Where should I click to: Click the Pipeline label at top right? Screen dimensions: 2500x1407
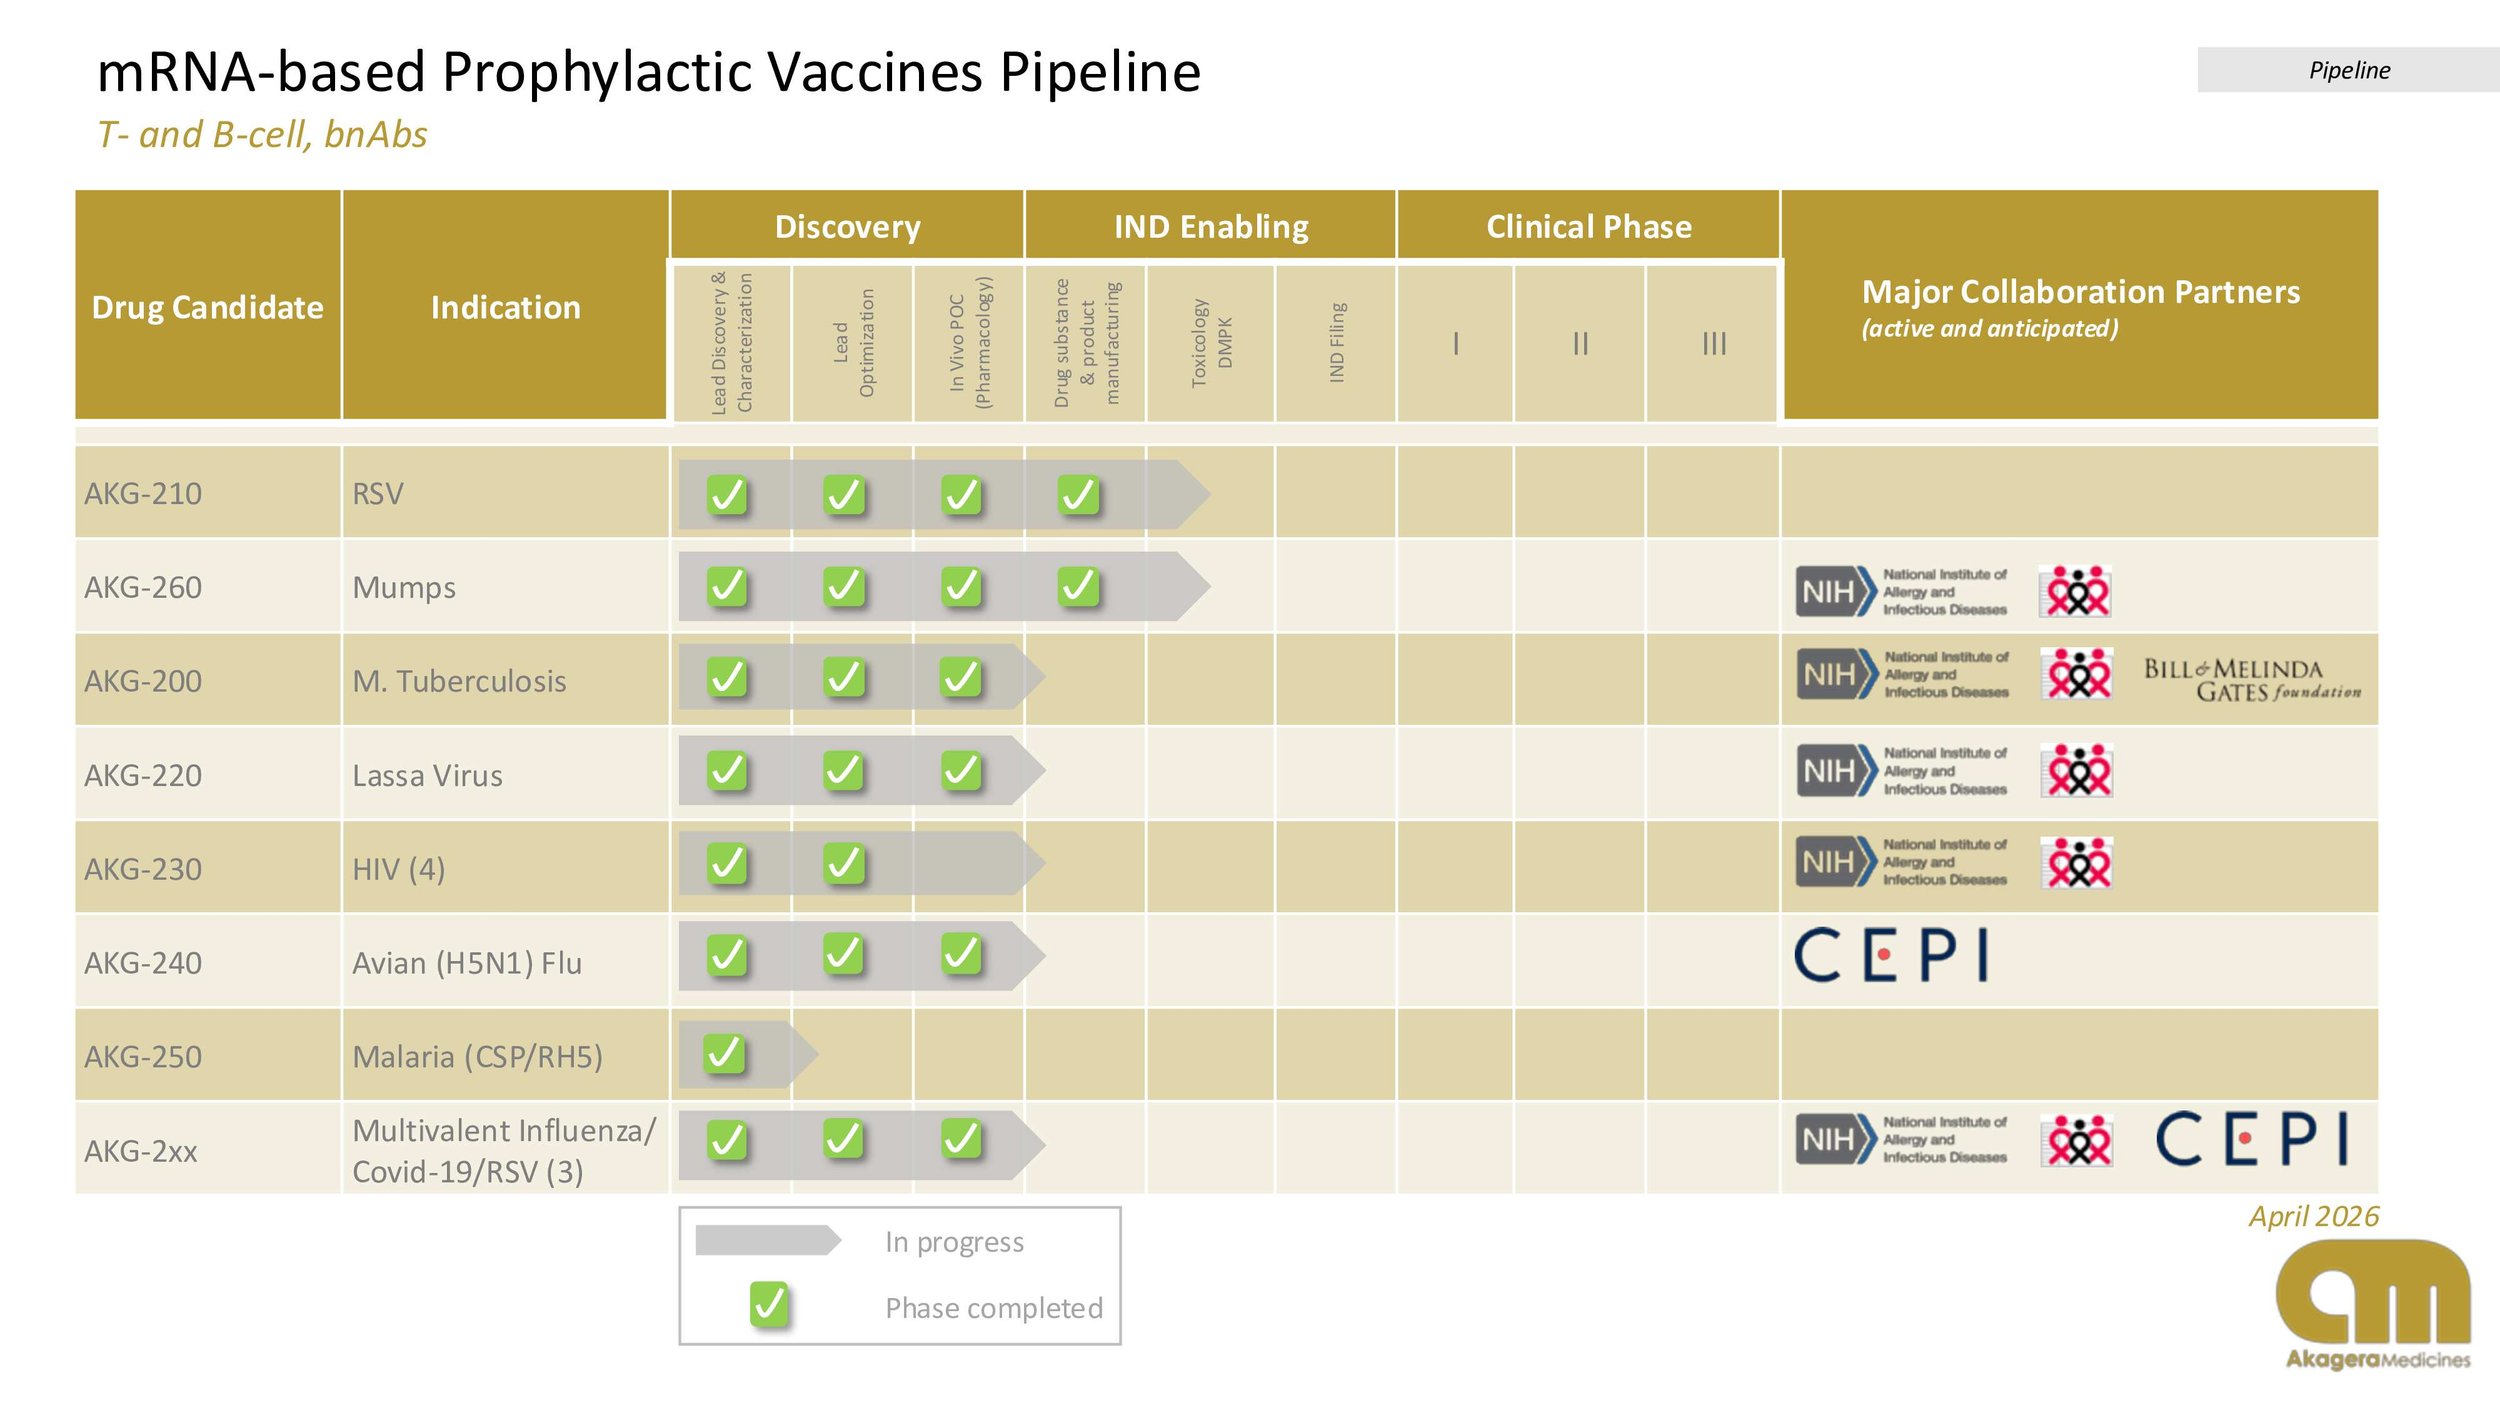(2349, 70)
